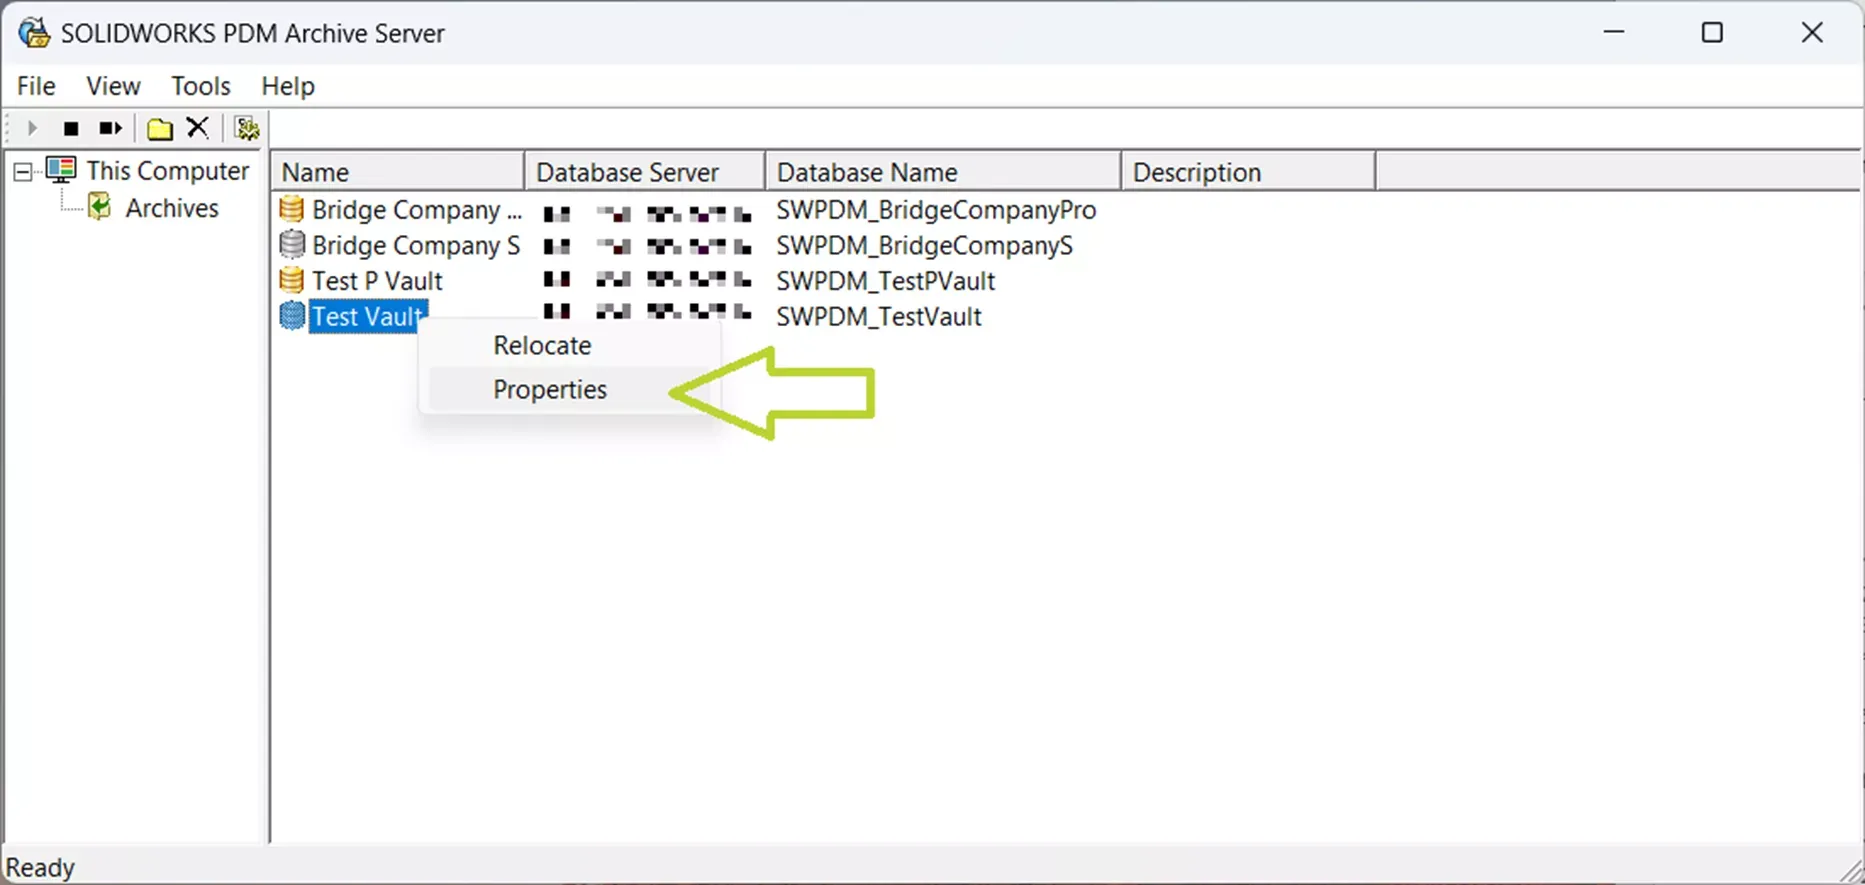Select the Bridge Company ... row name

point(416,210)
